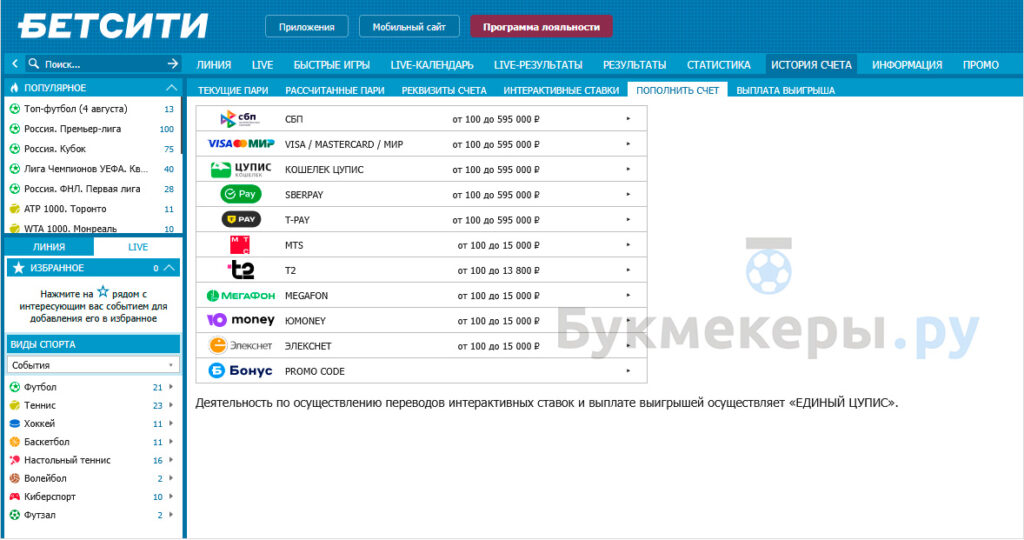
Task: Expand the T-PAY row arrow
Action: point(628,219)
